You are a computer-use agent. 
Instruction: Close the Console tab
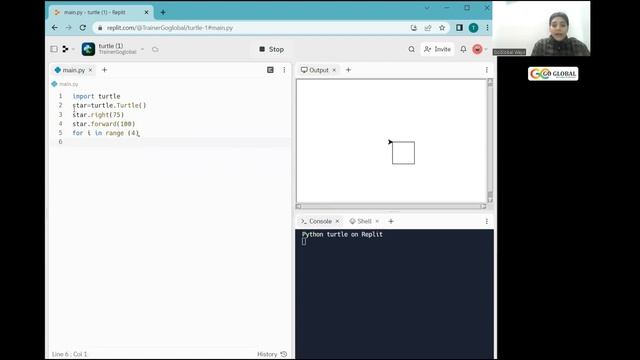coord(337,221)
